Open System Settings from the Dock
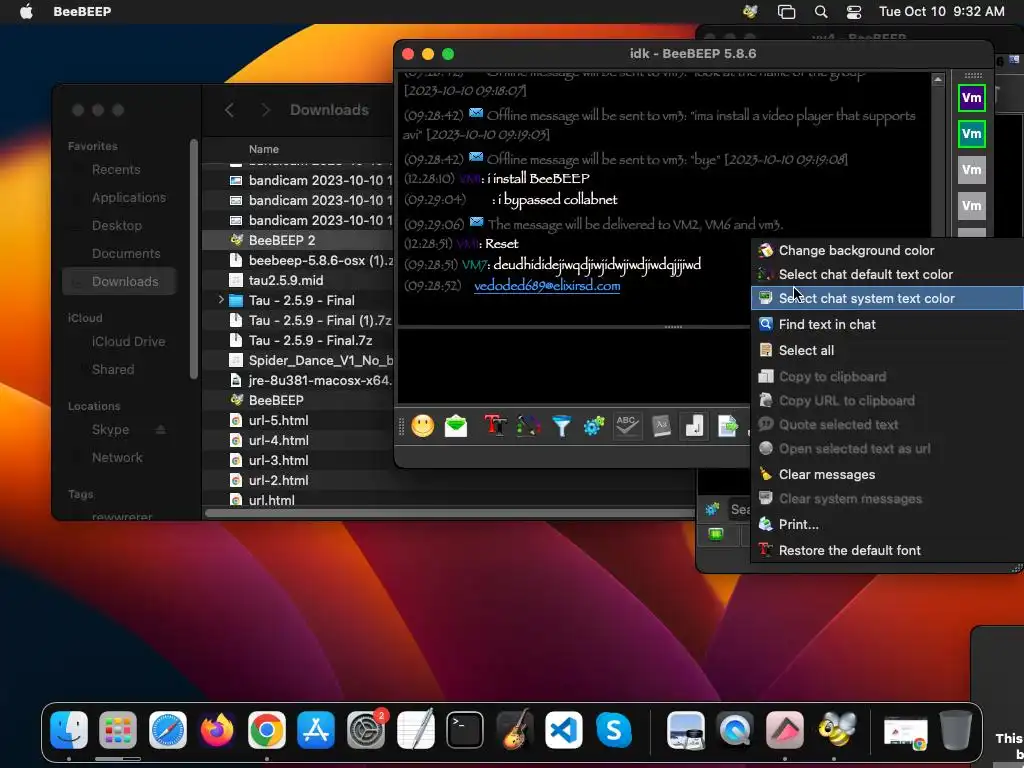Viewport: 1024px width, 768px height. [x=366, y=729]
